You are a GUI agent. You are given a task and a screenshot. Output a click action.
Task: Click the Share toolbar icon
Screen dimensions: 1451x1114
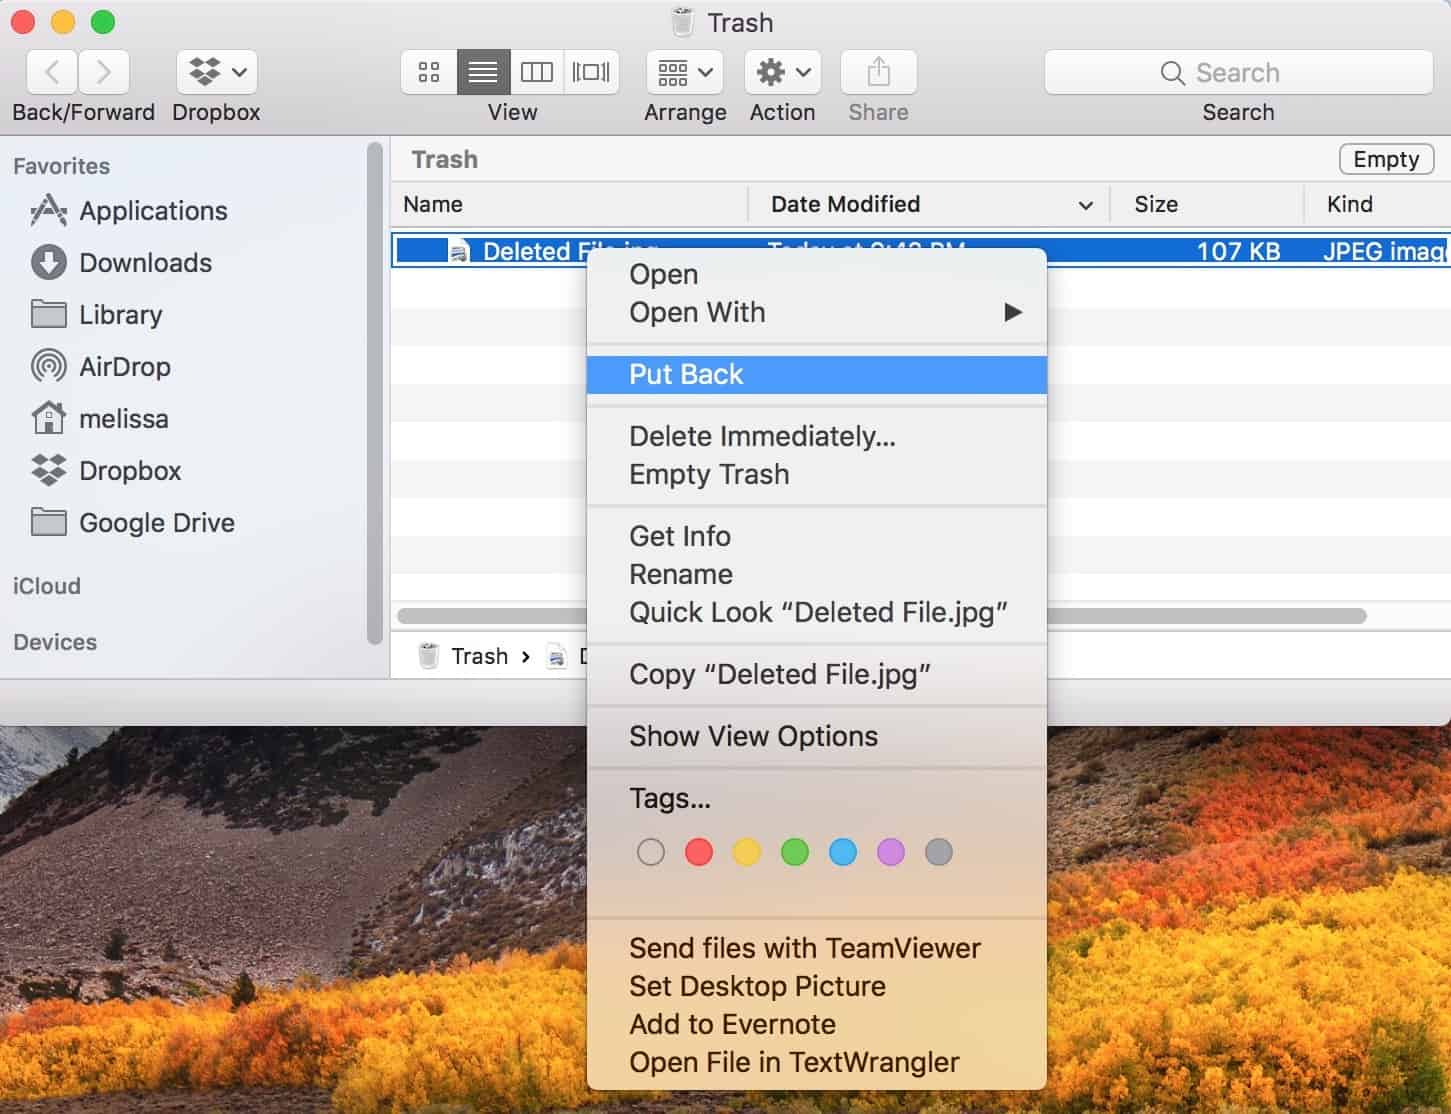tap(878, 72)
